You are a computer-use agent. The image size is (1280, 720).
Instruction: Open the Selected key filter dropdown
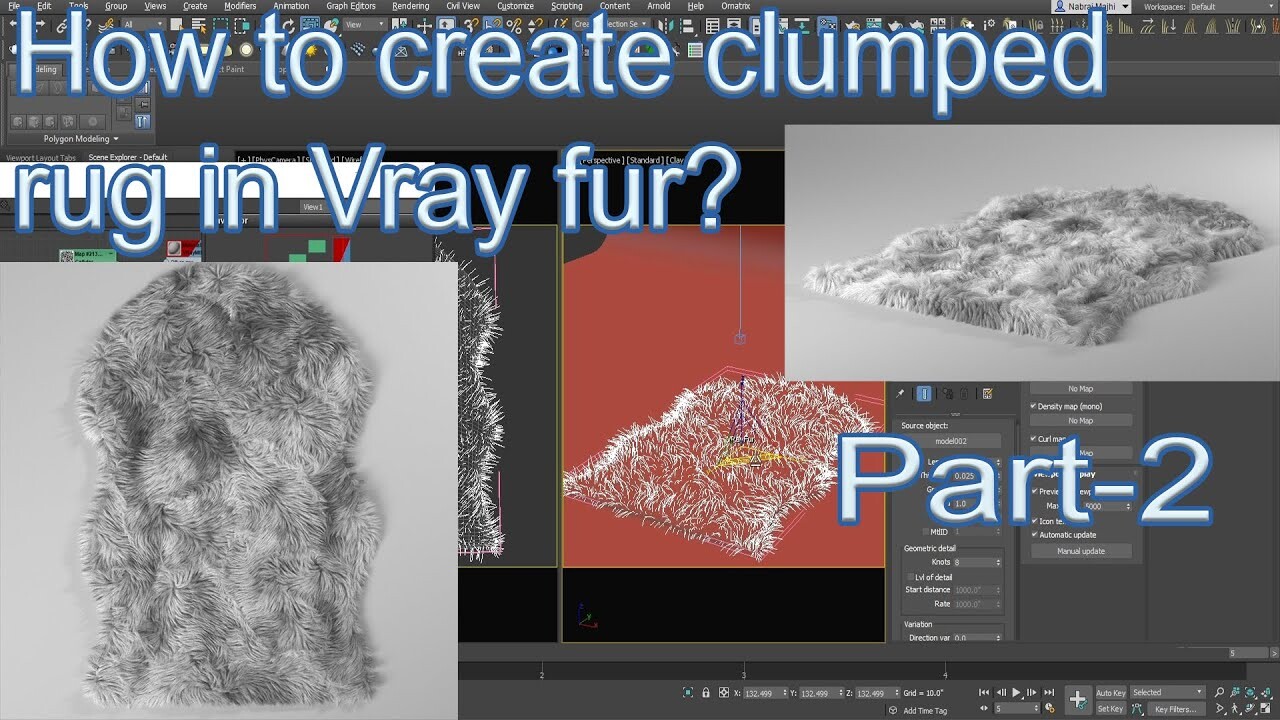pyautogui.click(x=1167, y=691)
